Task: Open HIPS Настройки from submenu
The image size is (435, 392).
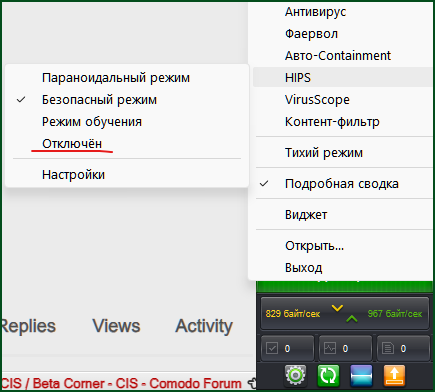Action: (127, 175)
